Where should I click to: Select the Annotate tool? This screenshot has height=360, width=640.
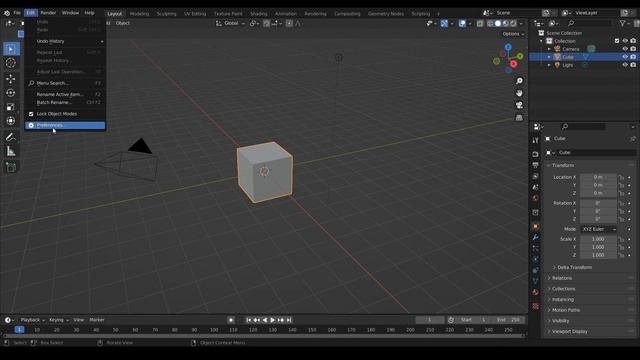[11, 137]
